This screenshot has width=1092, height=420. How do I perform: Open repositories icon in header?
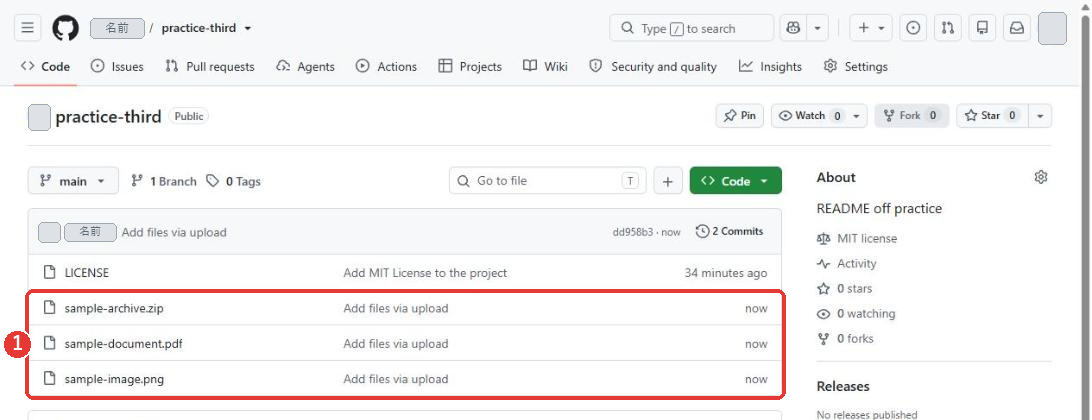982,28
